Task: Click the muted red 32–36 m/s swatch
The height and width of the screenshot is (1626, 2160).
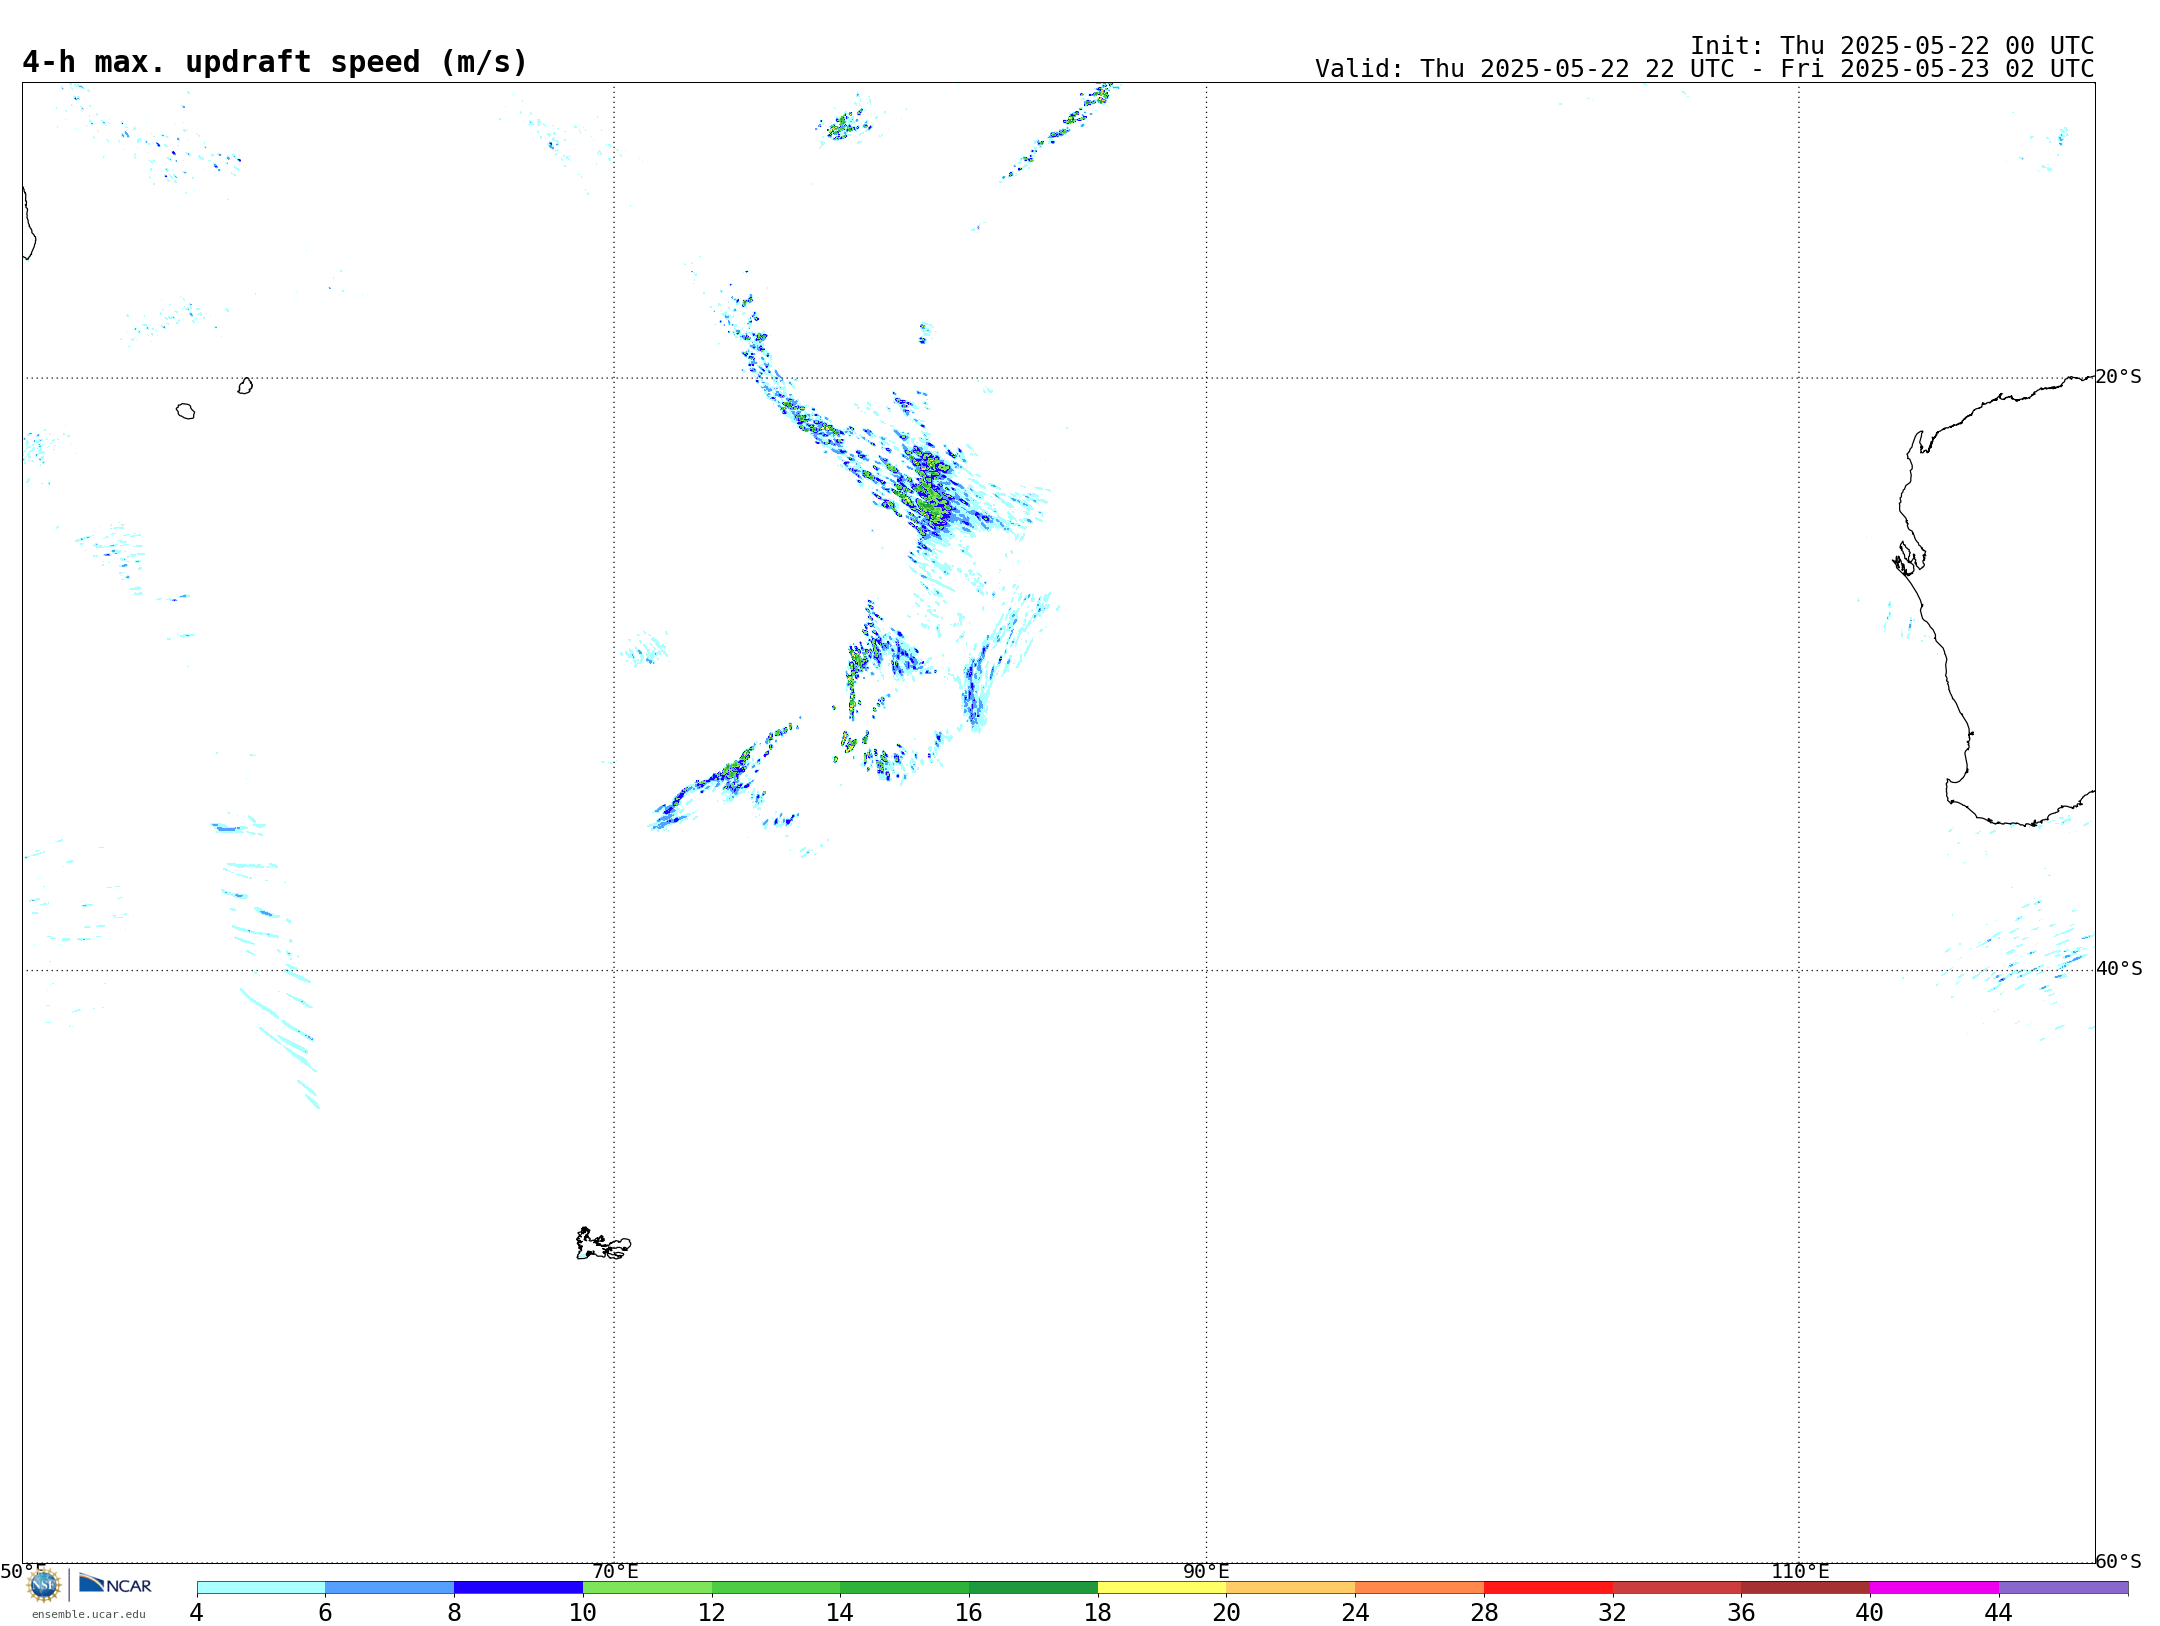Action: [x=1677, y=1587]
